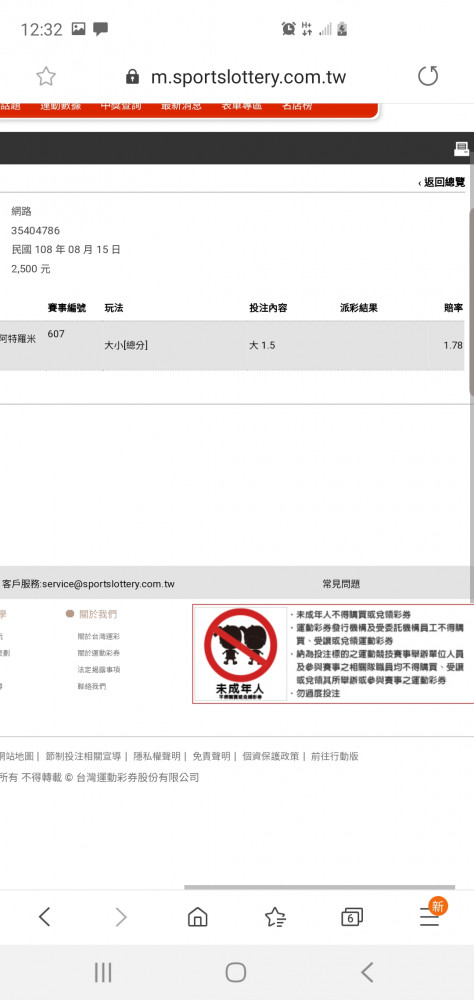Screen dimensions: 474x1000
Task: Go back with browser back arrow
Action: (44, 917)
